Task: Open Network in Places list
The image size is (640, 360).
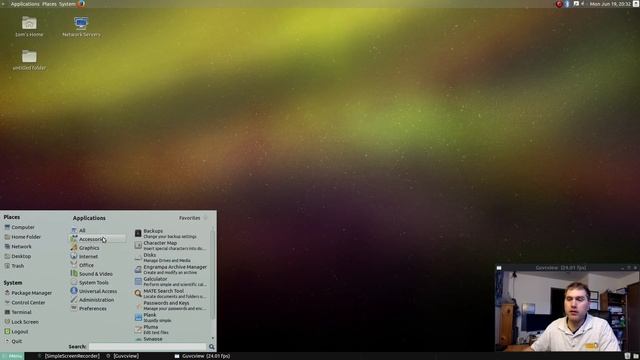Action: click(x=18, y=247)
